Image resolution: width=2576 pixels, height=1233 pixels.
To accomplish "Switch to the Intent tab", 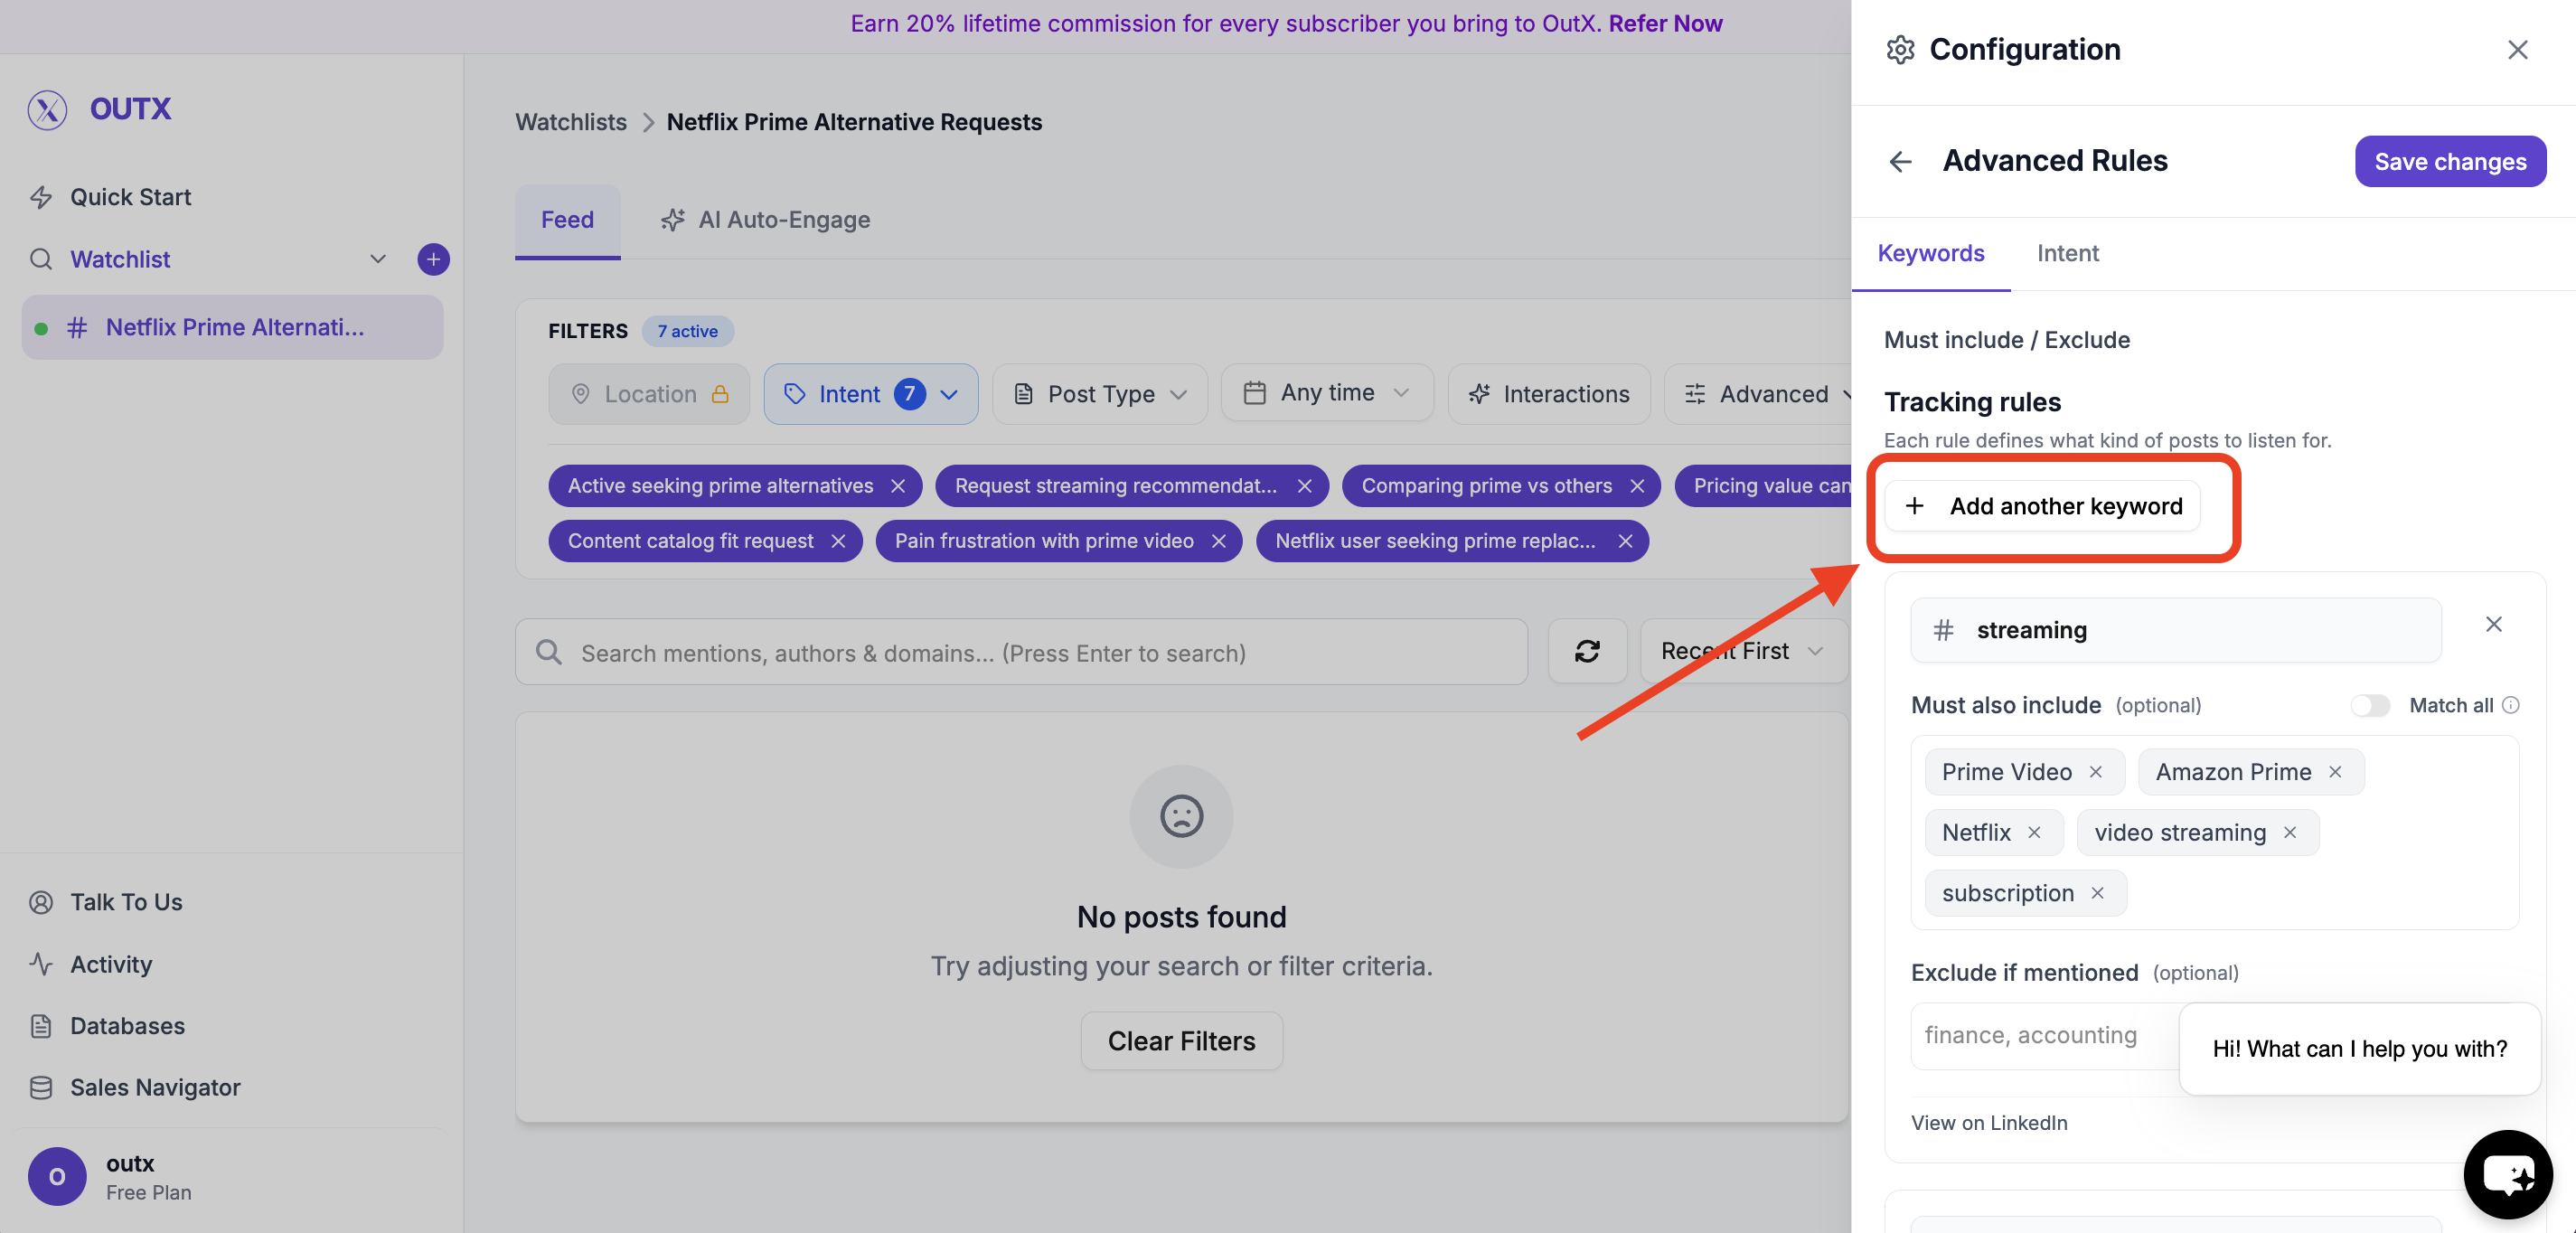I will (2067, 253).
